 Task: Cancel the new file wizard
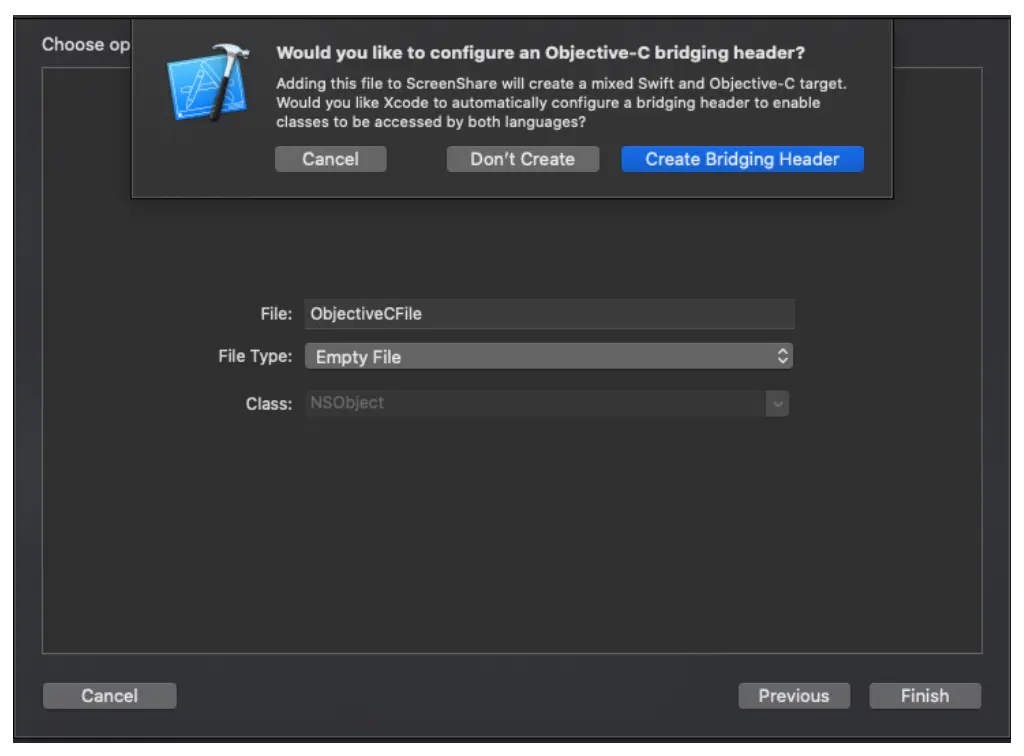coord(109,695)
